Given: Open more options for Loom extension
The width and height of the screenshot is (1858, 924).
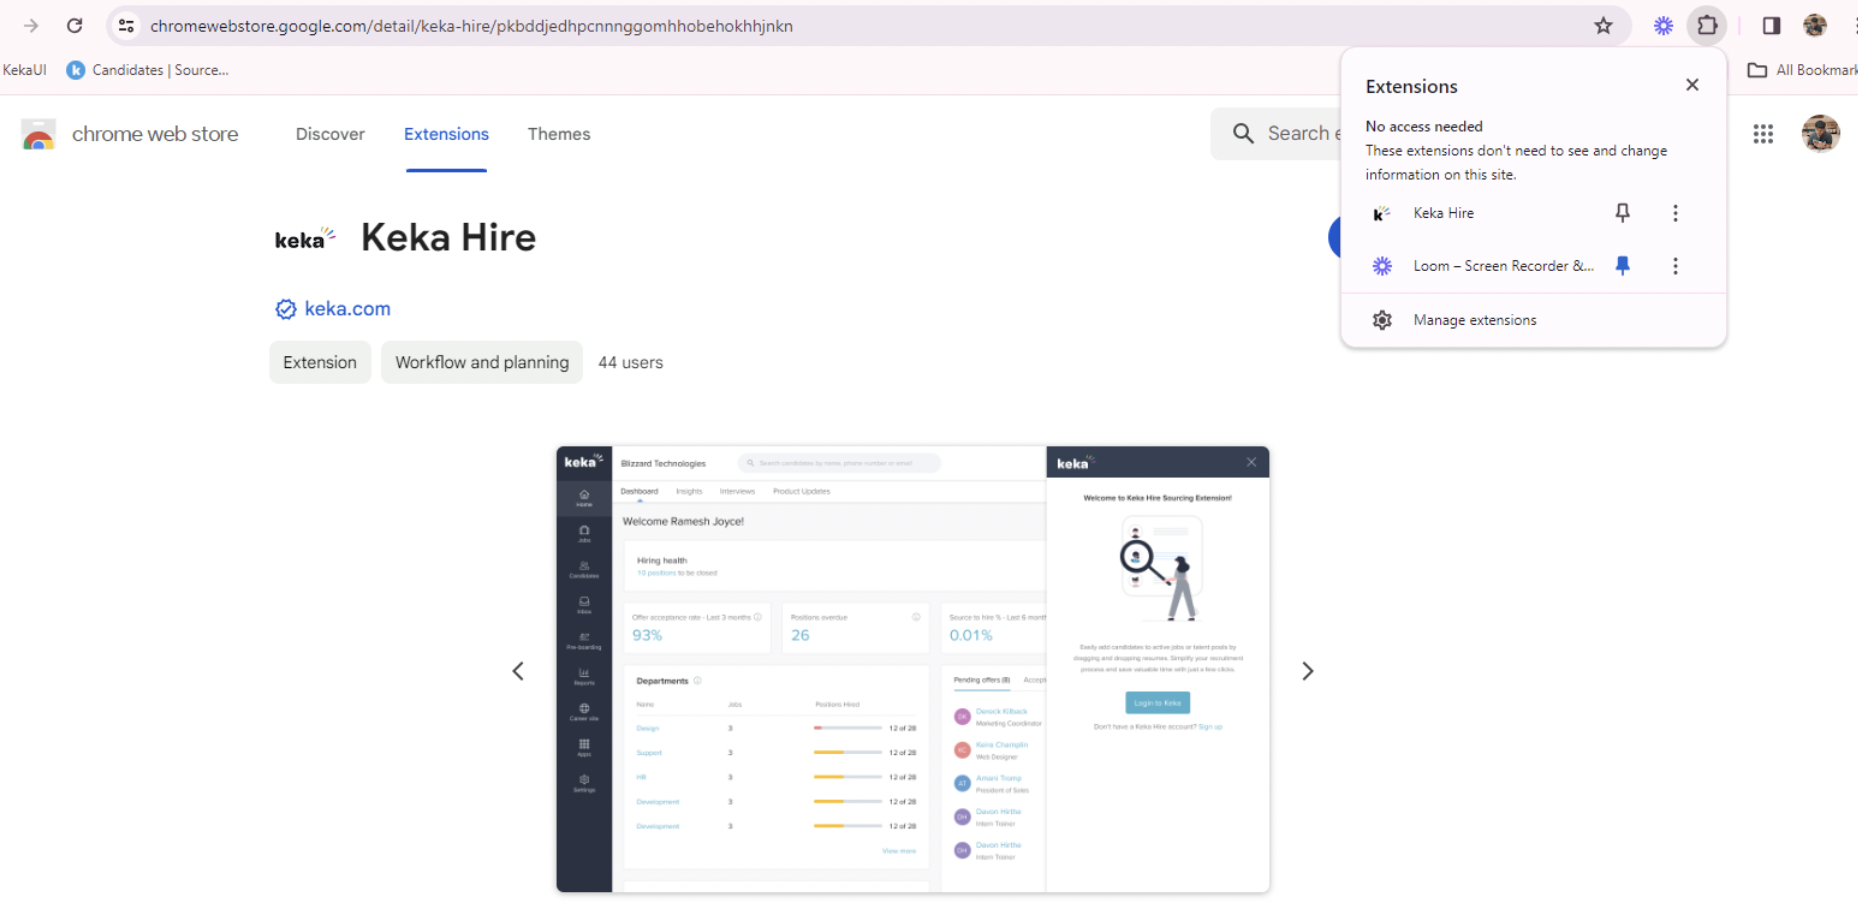Looking at the screenshot, I should click(x=1675, y=266).
